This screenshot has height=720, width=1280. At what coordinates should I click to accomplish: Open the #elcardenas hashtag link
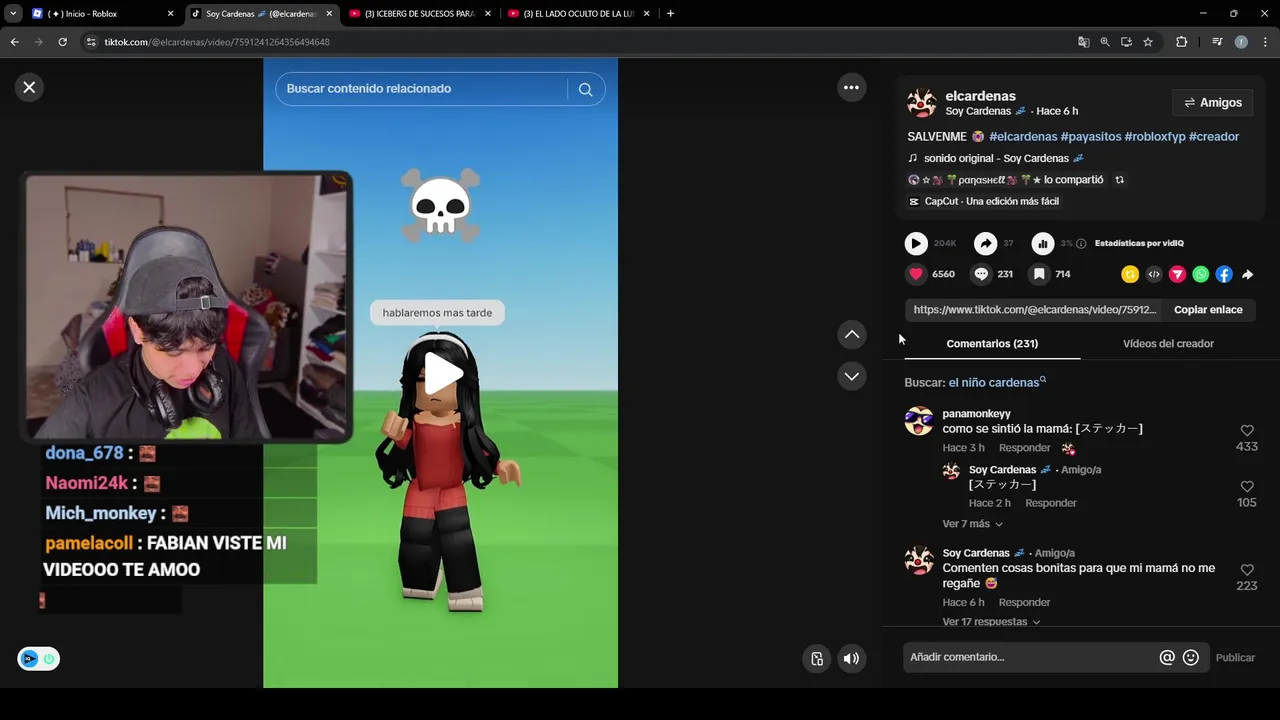1023,137
